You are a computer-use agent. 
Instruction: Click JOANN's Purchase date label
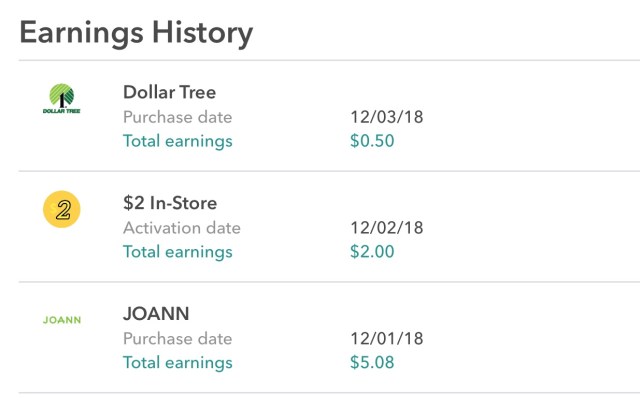pyautogui.click(x=177, y=339)
